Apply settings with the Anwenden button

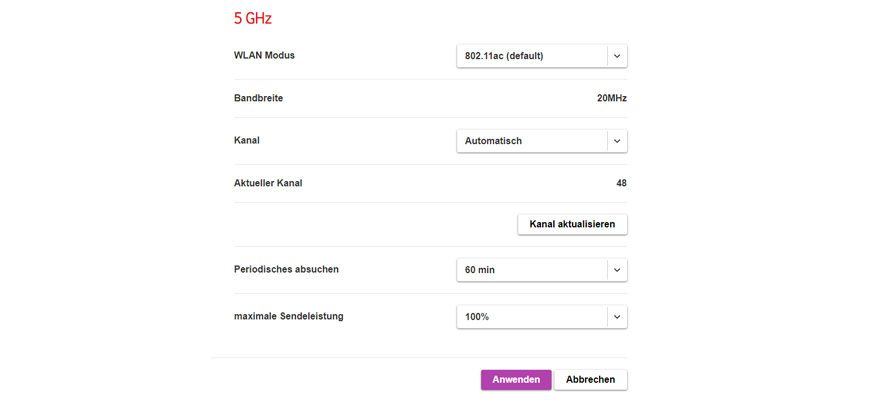click(515, 380)
